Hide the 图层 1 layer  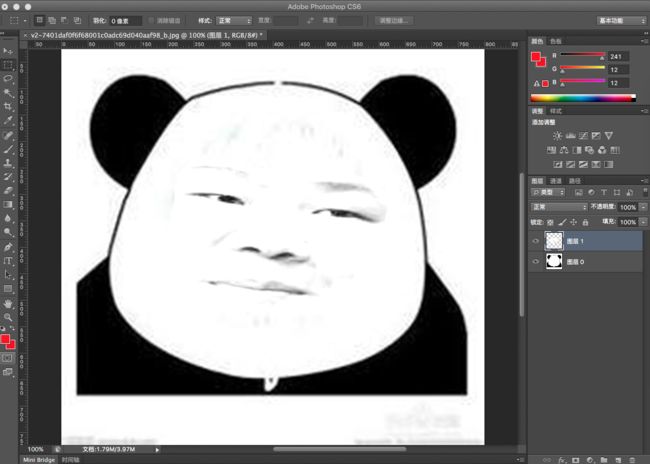[x=536, y=241]
